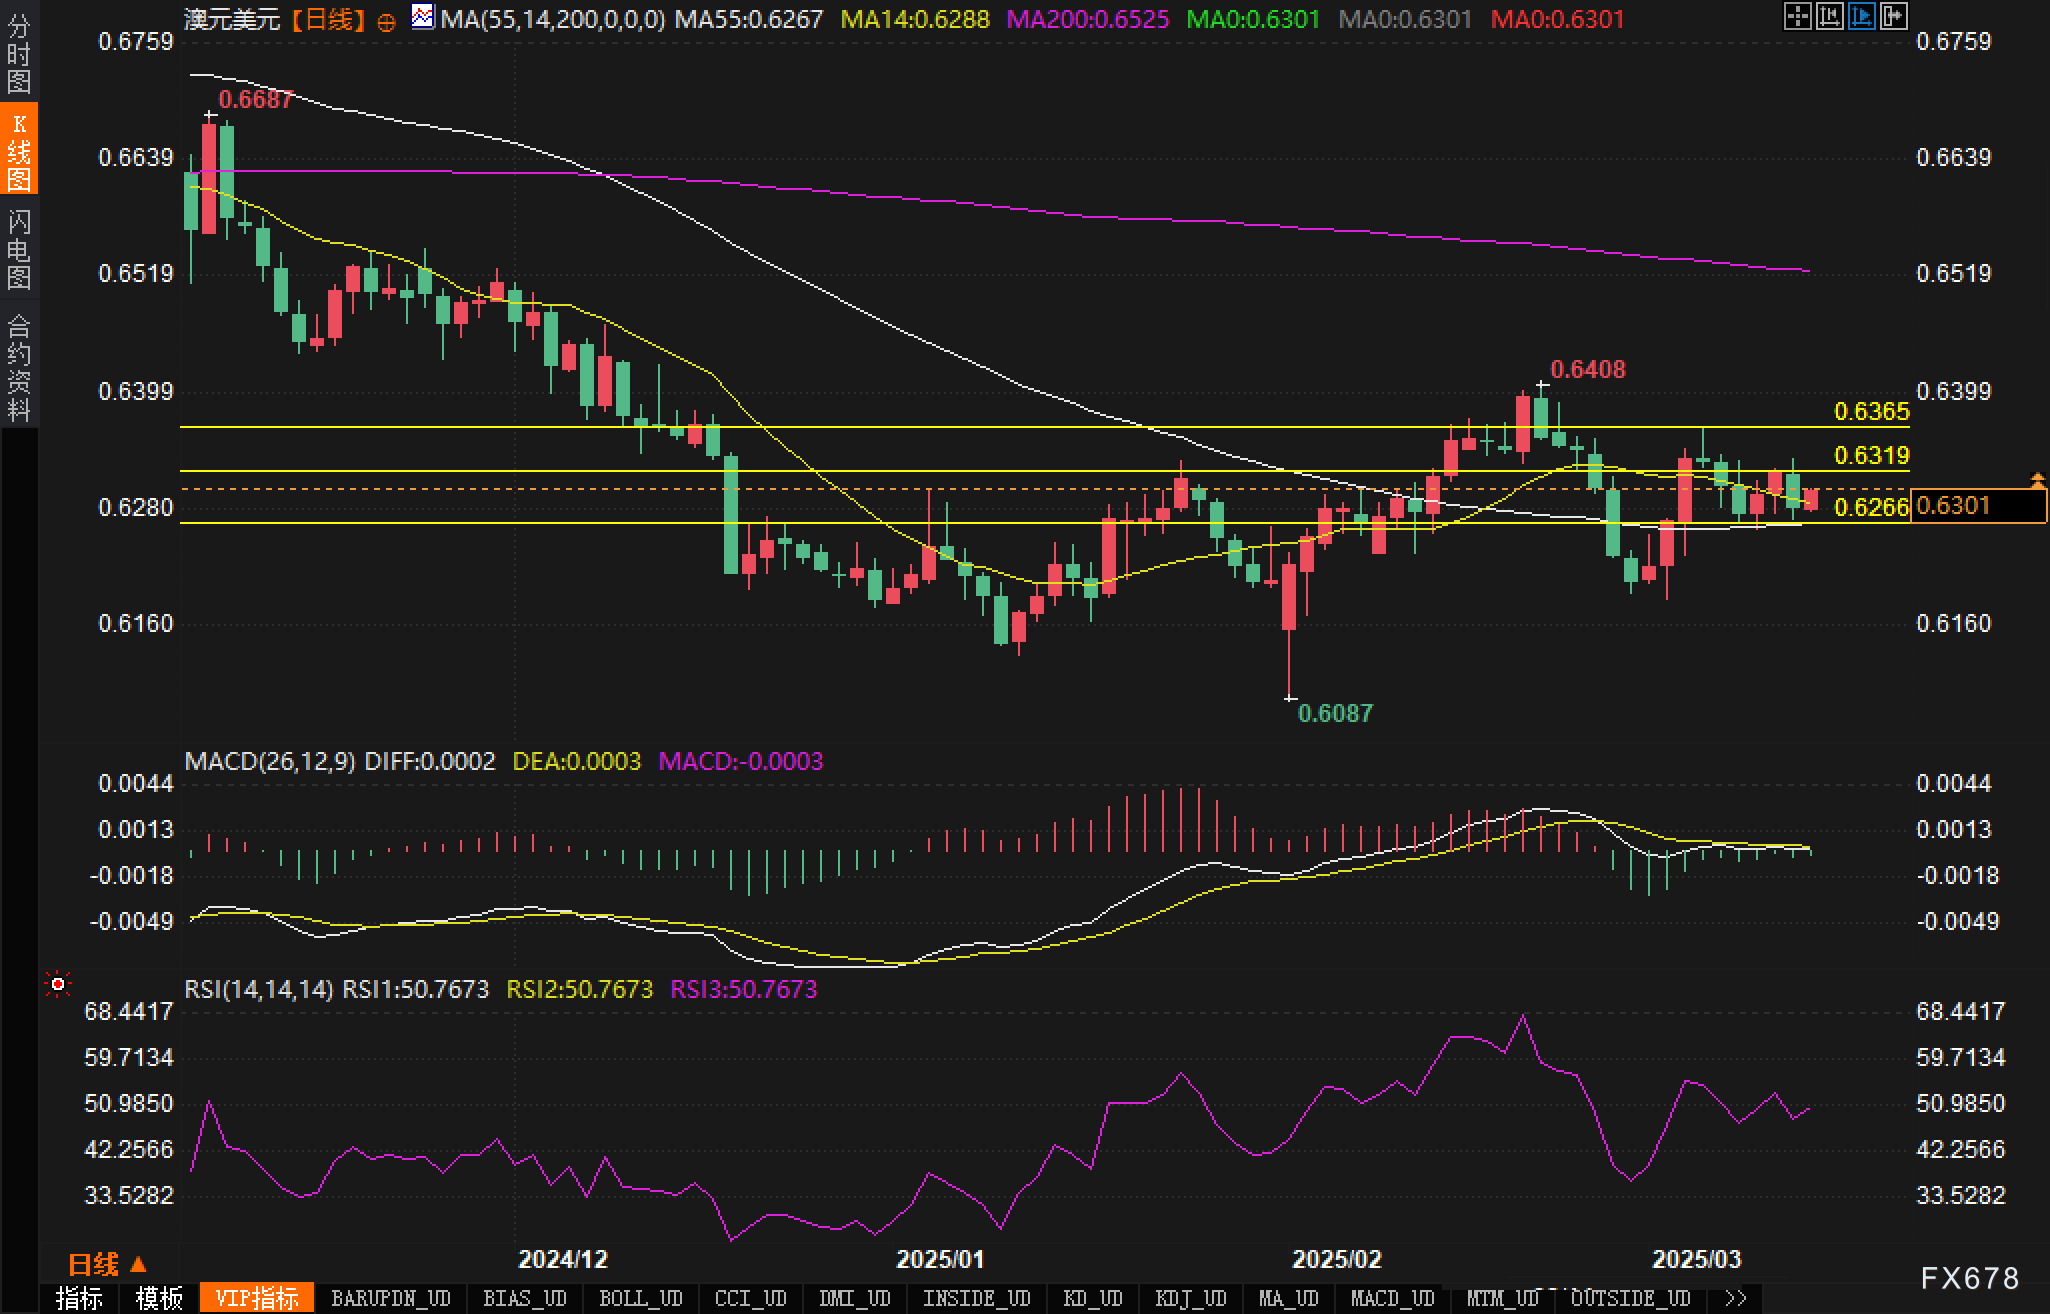
Task: Click the red sun marker near RSI
Action: coord(58,985)
